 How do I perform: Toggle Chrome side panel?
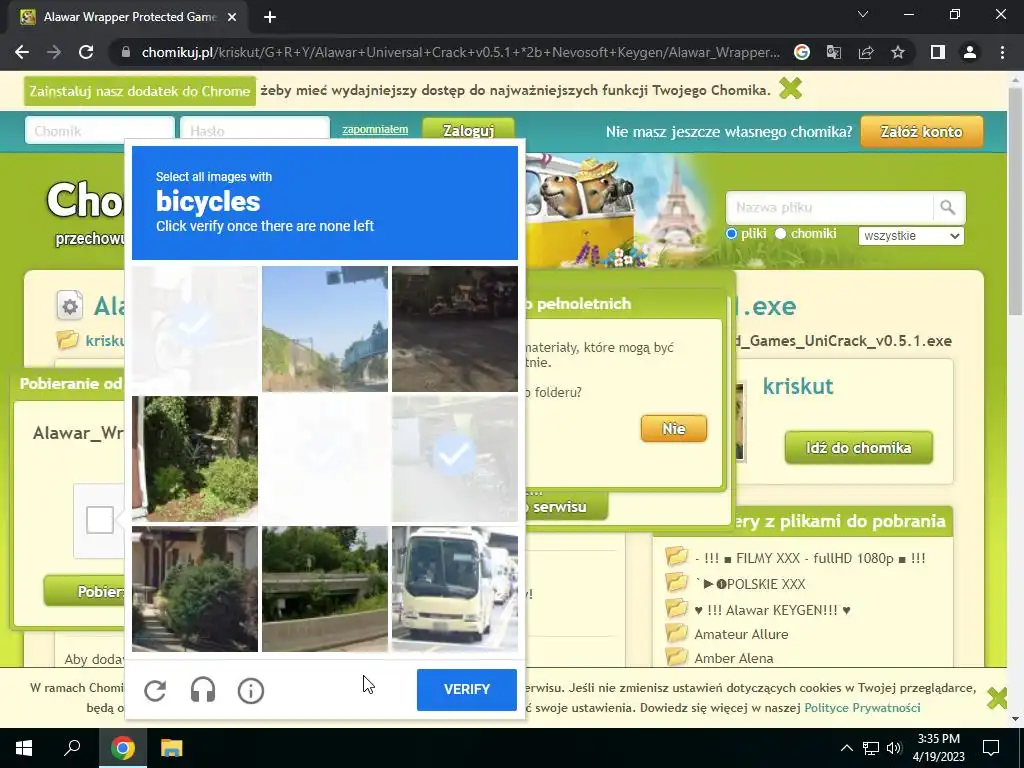(x=938, y=52)
